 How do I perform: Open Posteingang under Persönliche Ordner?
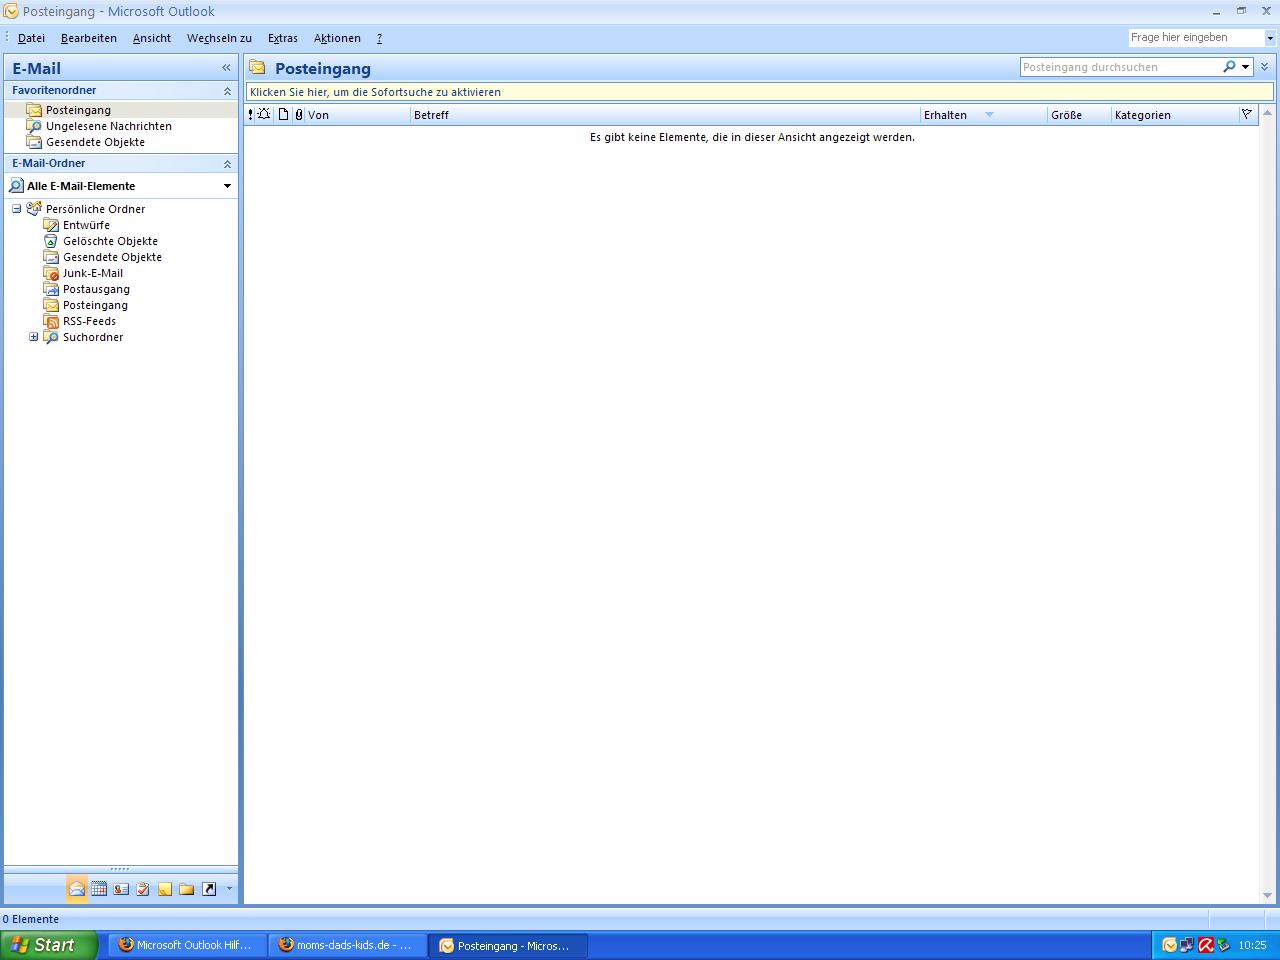tap(95, 305)
